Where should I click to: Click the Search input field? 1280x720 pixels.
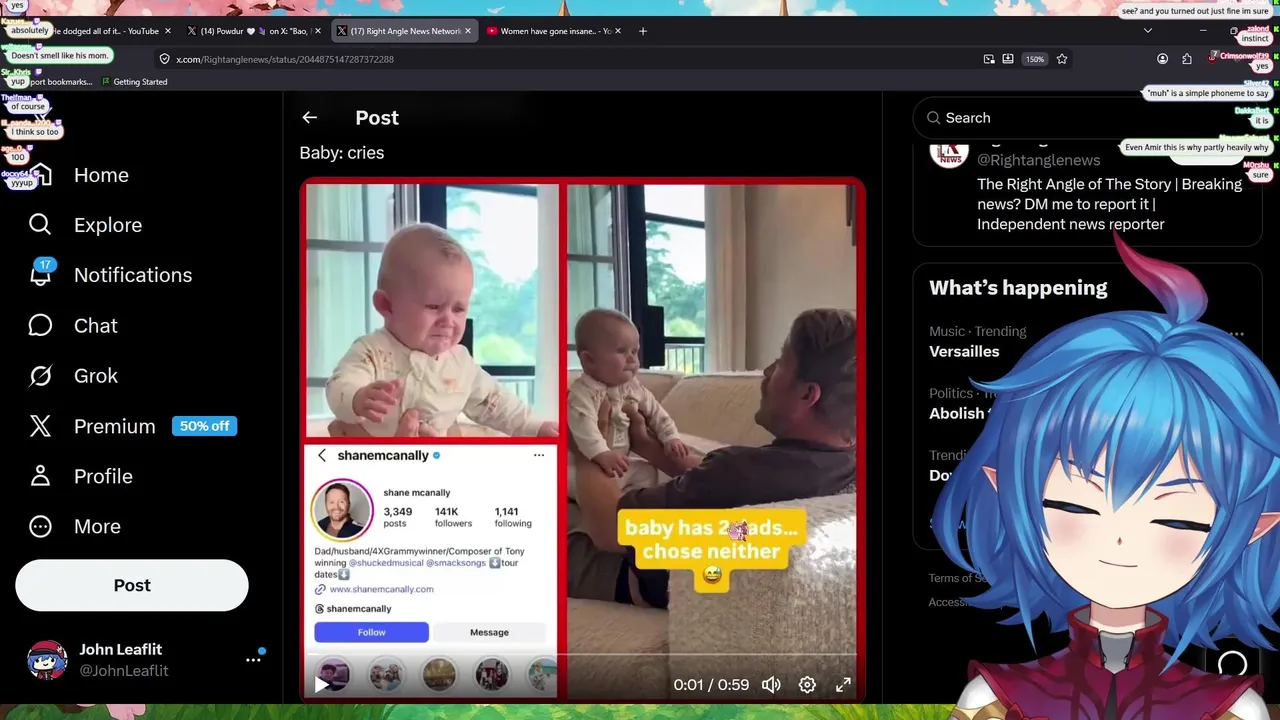point(1087,118)
